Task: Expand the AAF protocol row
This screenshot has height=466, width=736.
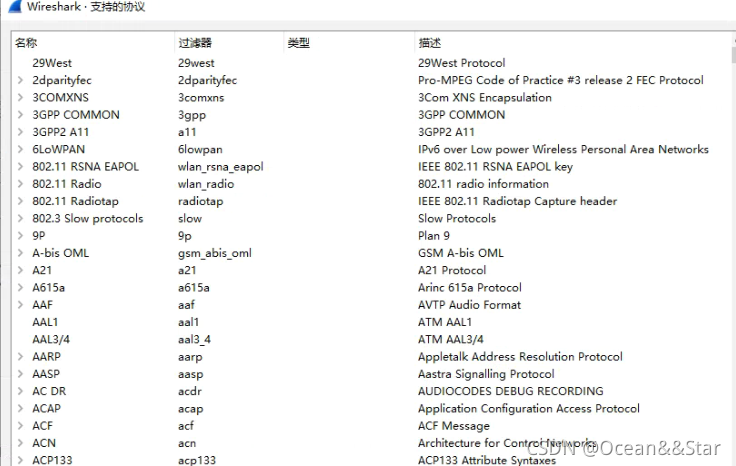Action: pyautogui.click(x=20, y=305)
